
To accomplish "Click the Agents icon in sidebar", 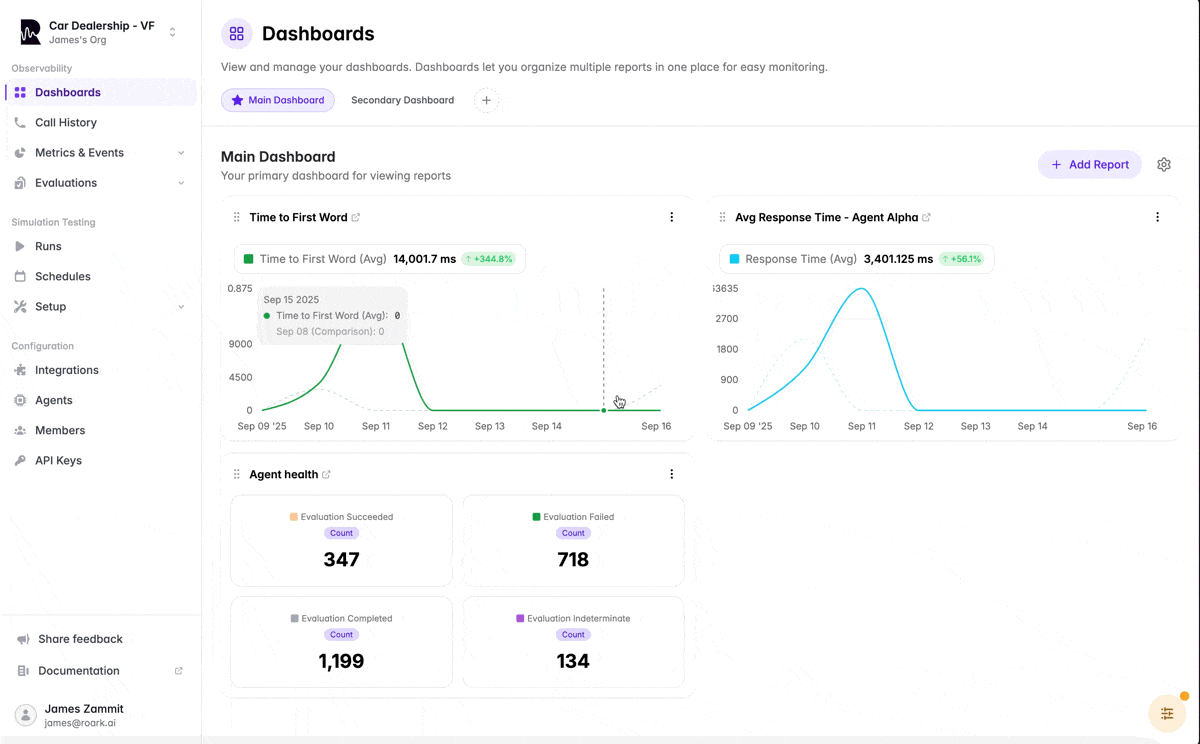I will tap(20, 400).
